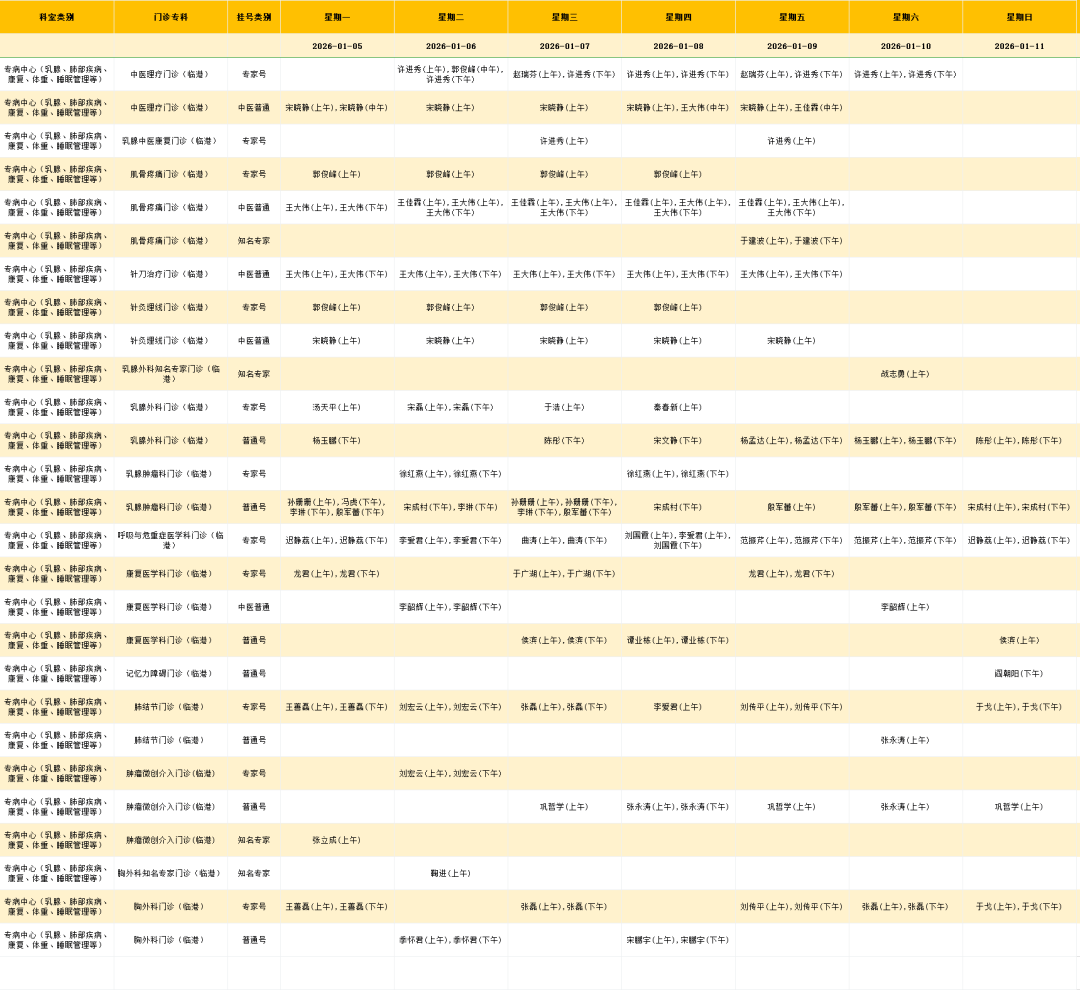Select the 2026-01-05 date cell

[337, 46]
